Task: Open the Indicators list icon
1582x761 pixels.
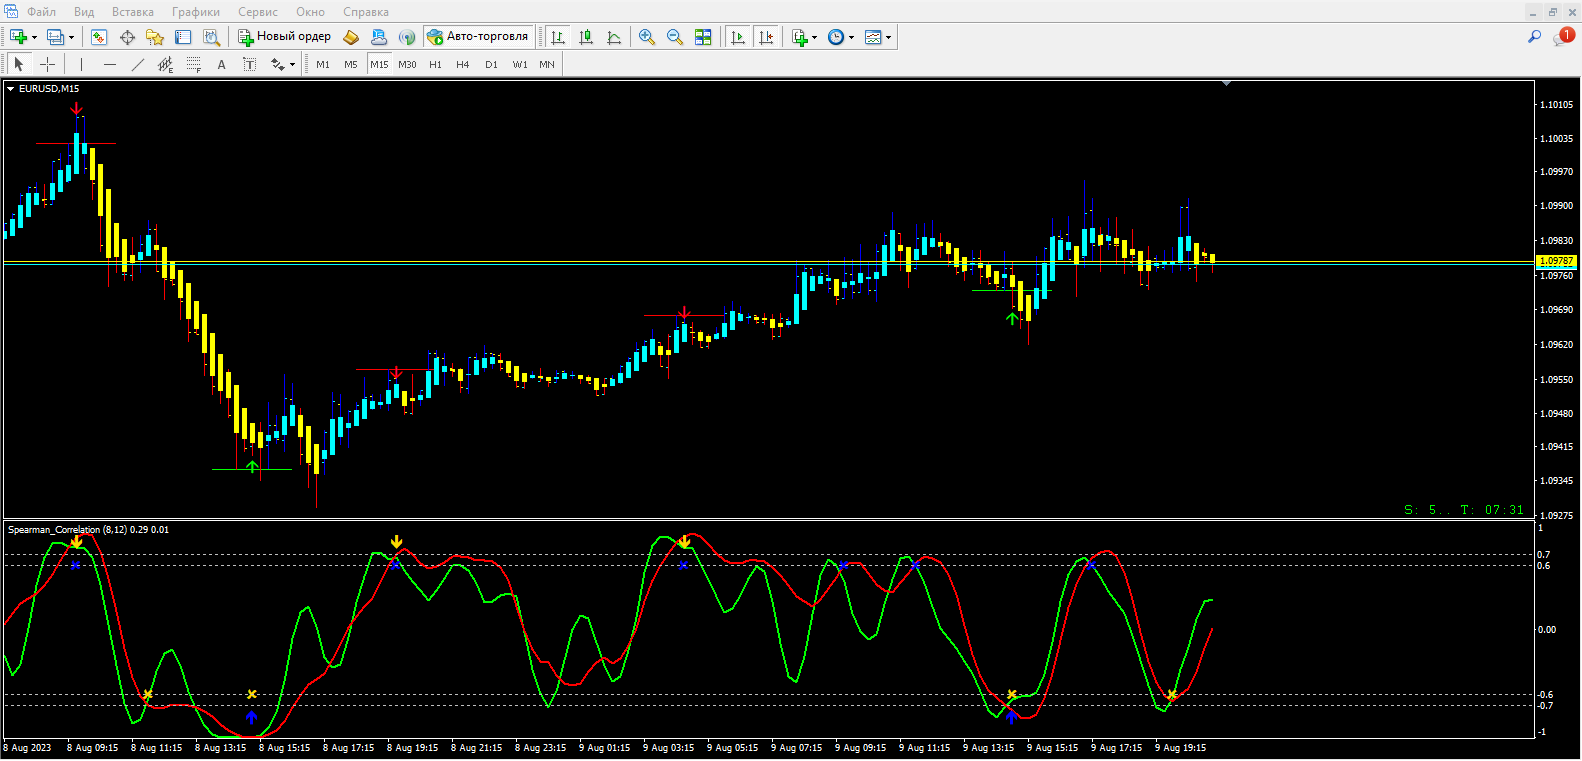Action: click(800, 37)
